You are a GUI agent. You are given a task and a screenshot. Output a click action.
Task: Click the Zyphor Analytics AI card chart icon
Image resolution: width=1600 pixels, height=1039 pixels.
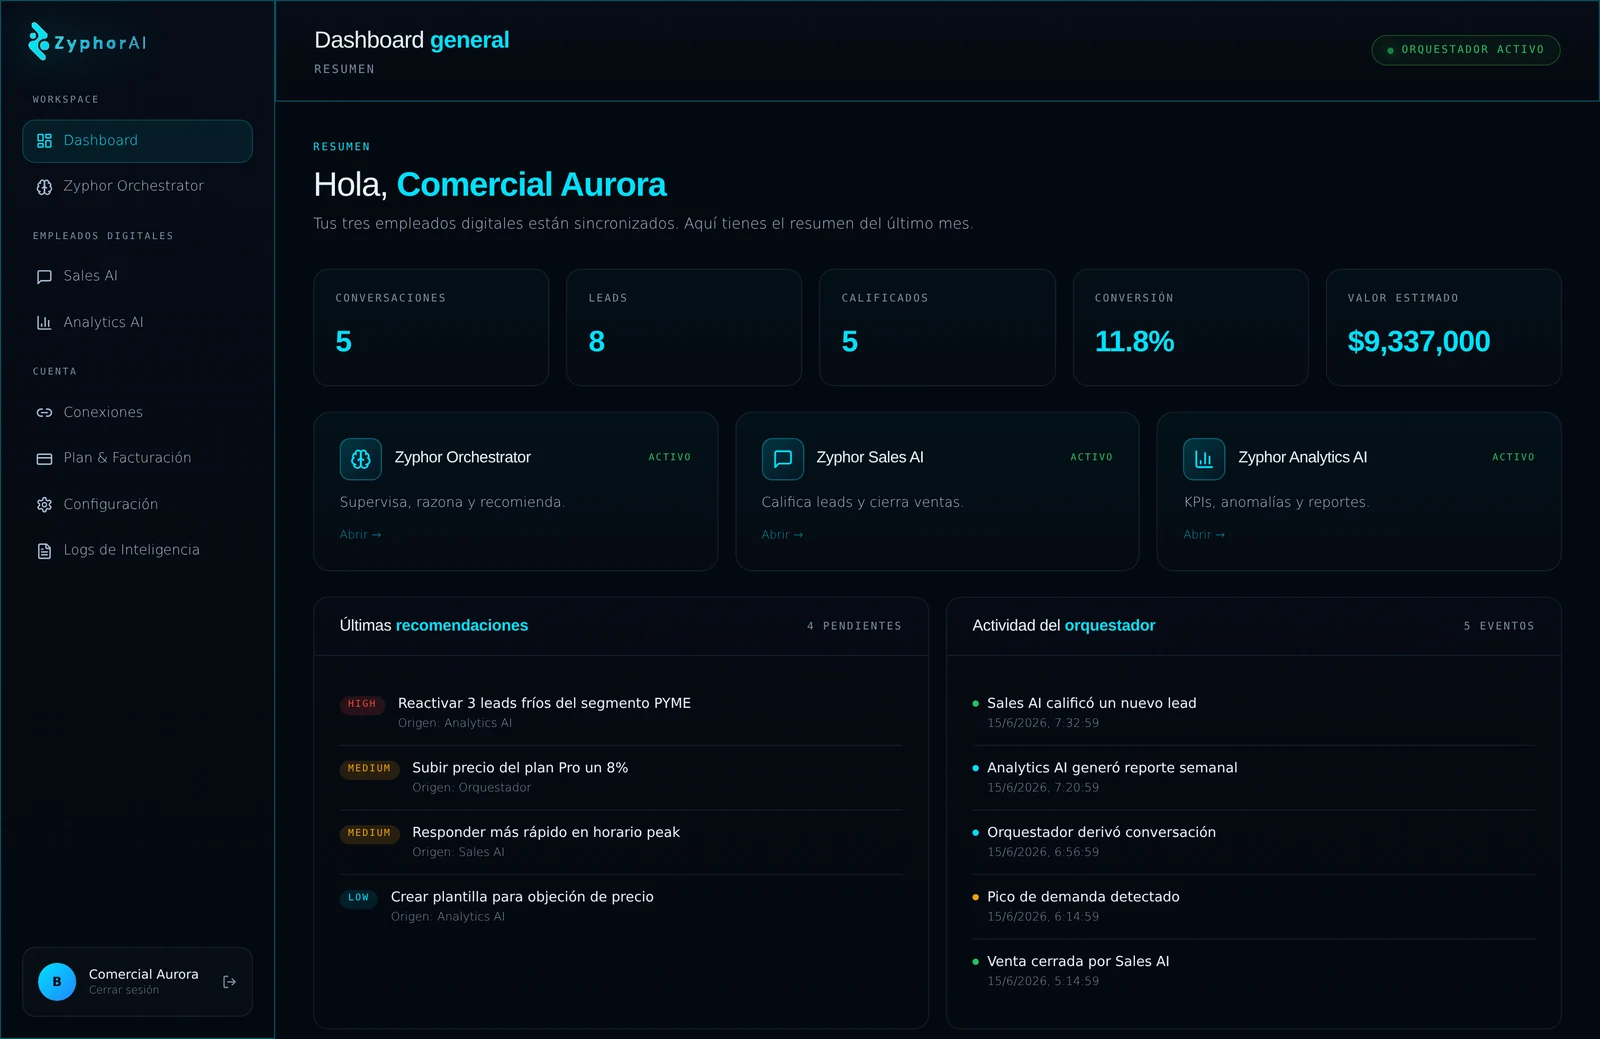(1204, 459)
